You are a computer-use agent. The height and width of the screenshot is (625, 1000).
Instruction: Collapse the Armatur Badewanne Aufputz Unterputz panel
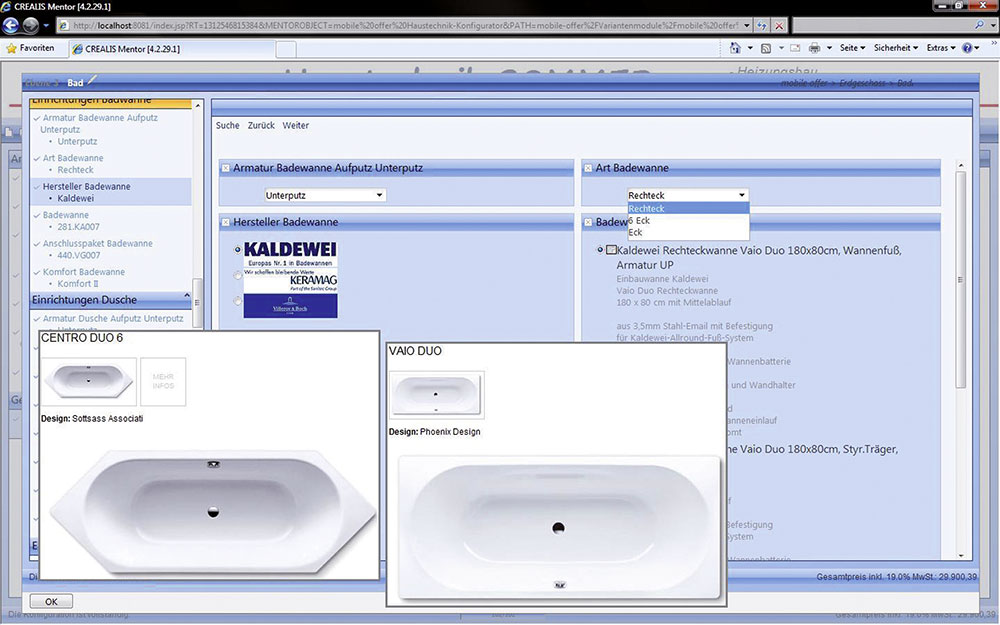coord(225,168)
